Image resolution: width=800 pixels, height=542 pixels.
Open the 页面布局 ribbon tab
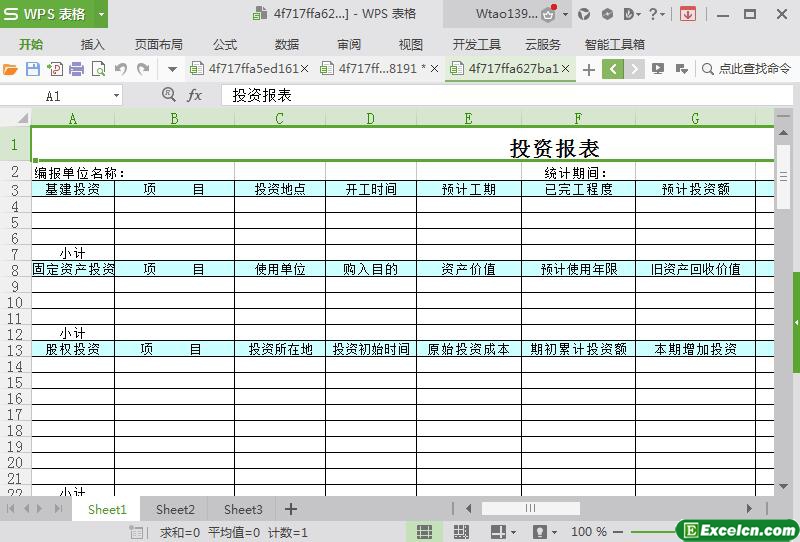coord(159,44)
